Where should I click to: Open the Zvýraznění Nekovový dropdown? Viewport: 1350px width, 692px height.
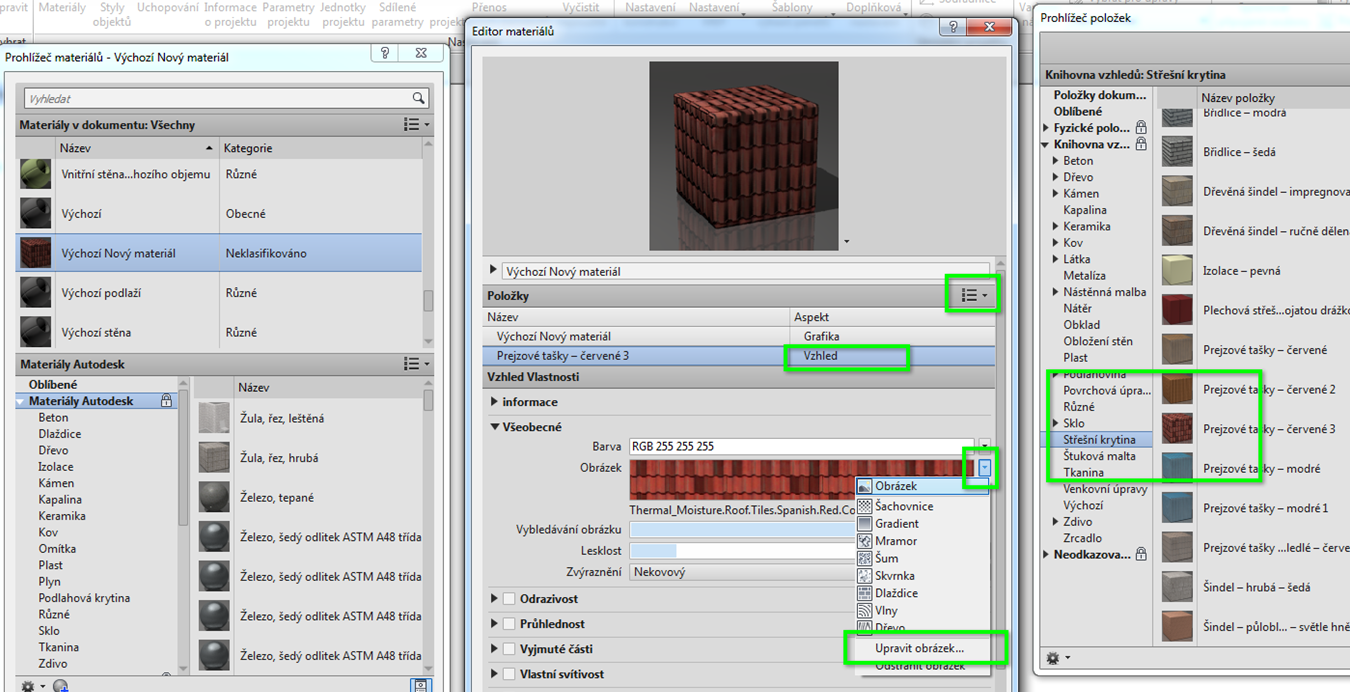pyautogui.click(x=740, y=573)
